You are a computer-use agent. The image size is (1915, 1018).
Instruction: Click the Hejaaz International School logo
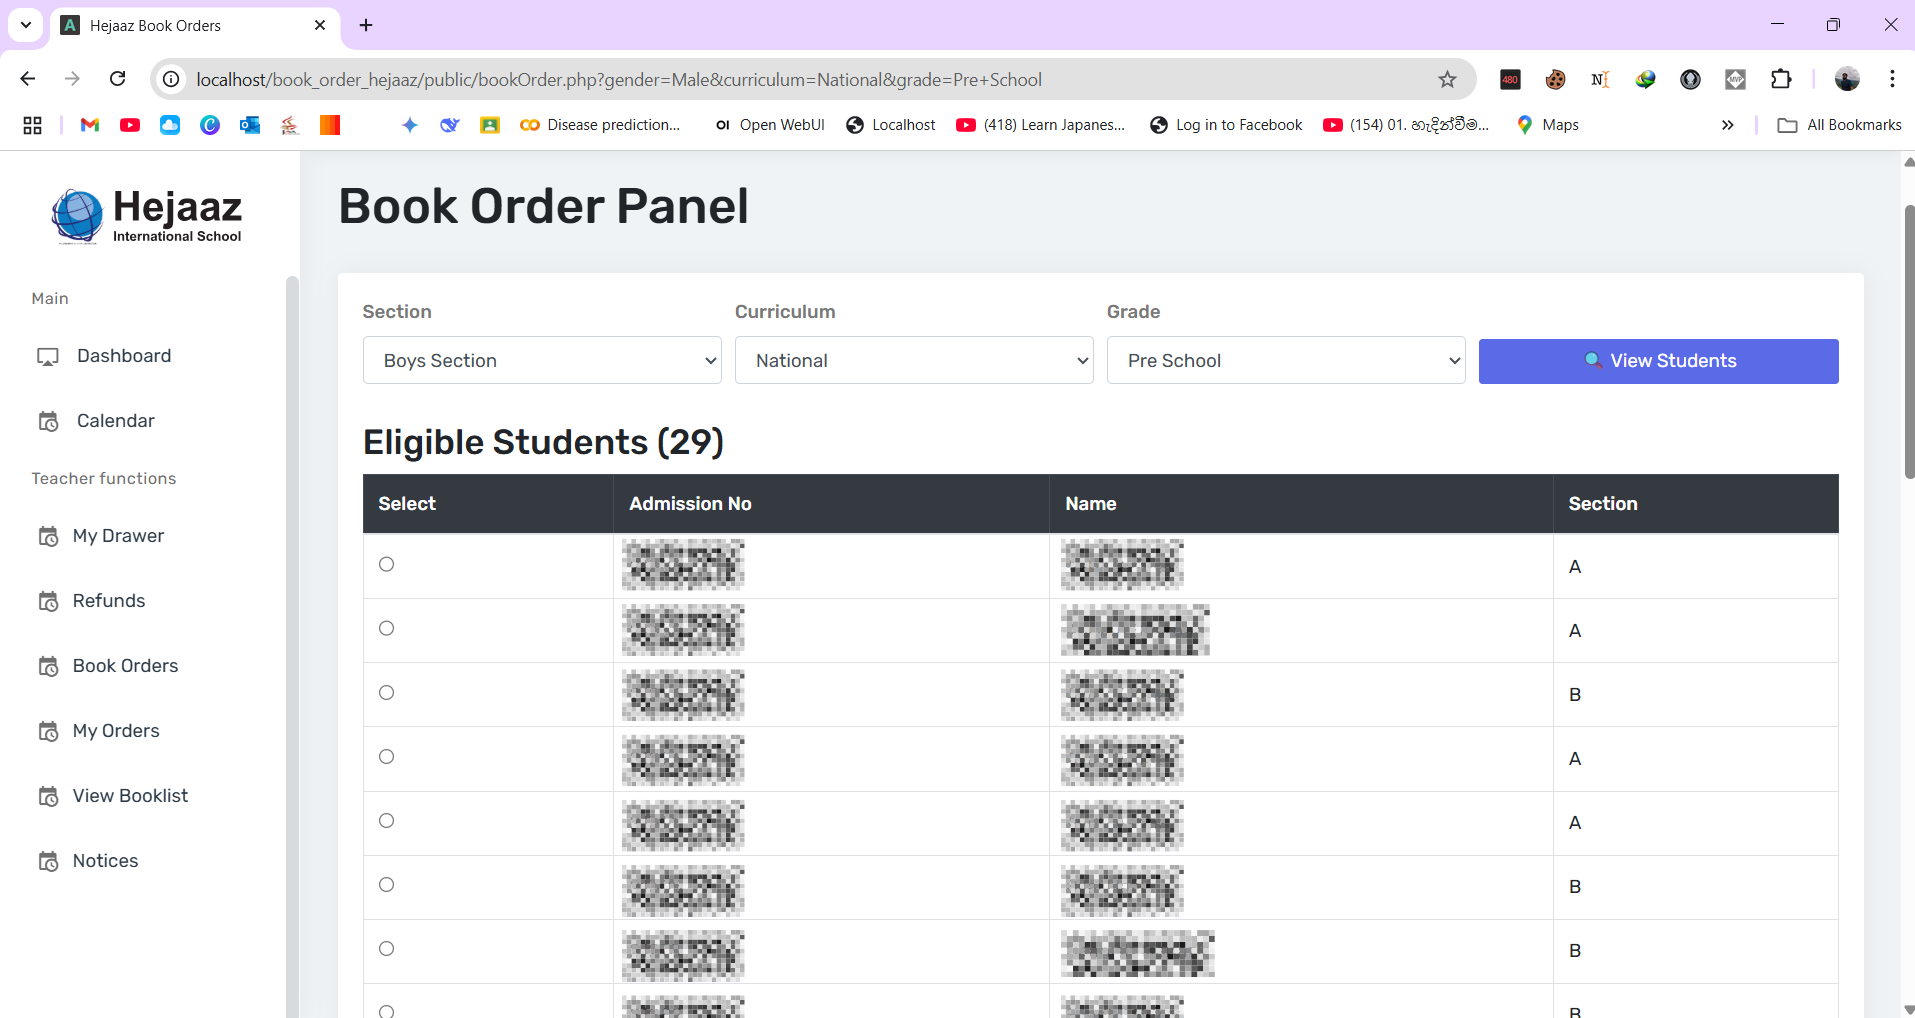click(146, 216)
